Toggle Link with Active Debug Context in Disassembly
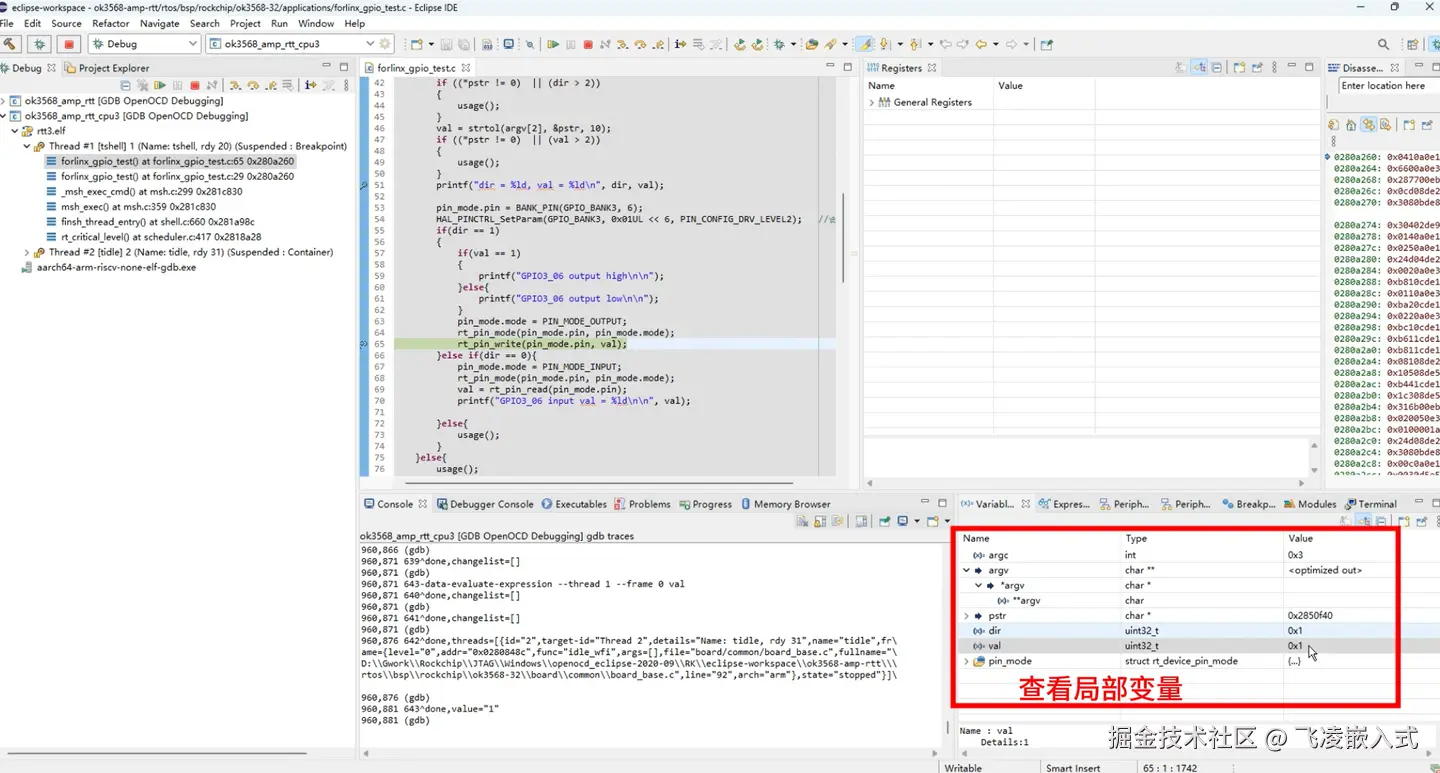The image size is (1440, 773). click(1370, 125)
